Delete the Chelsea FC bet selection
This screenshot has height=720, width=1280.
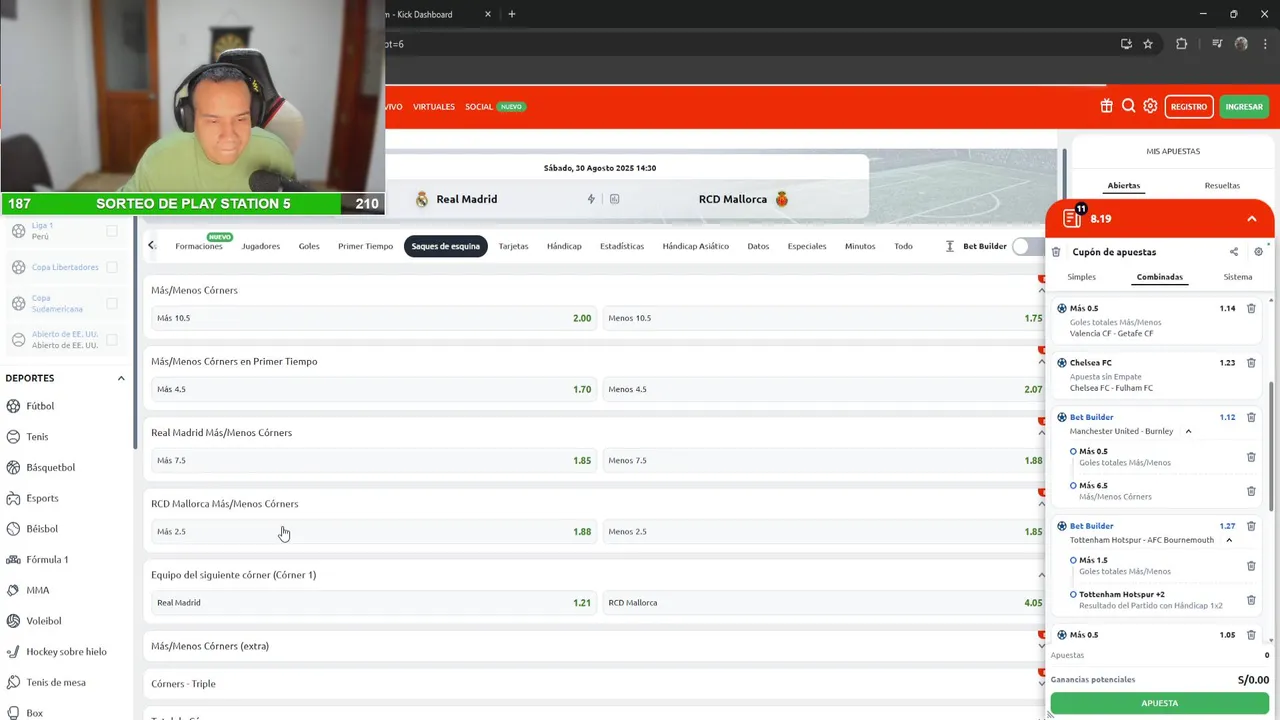click(x=1251, y=363)
